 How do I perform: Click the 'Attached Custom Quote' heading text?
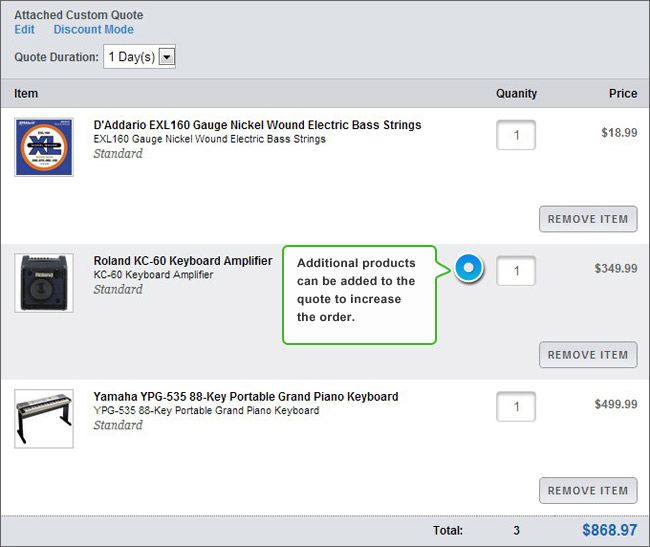click(79, 15)
